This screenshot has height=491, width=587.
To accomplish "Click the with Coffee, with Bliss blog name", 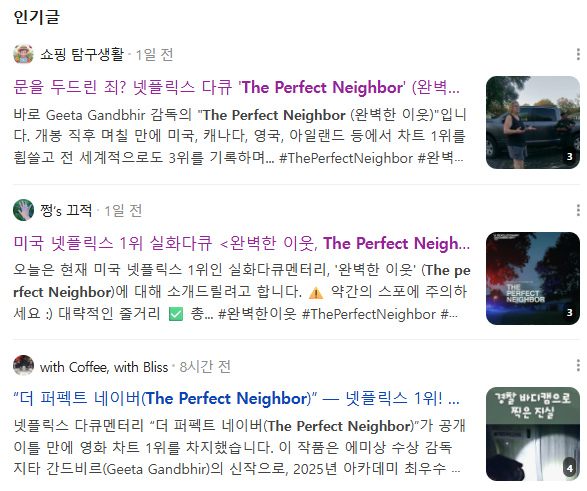I will [x=104, y=367].
